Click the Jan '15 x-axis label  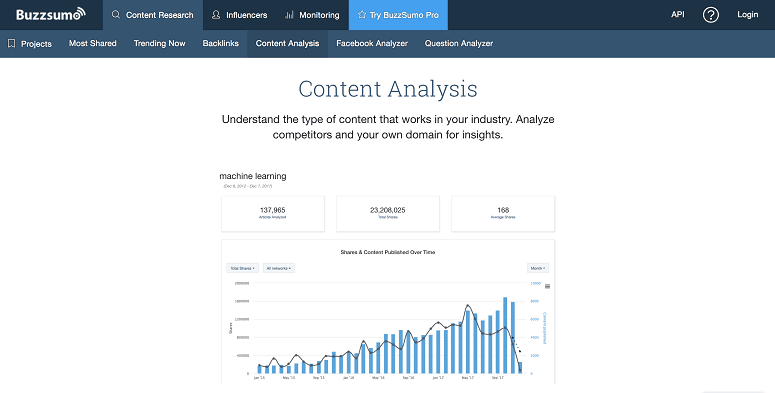pos(259,378)
